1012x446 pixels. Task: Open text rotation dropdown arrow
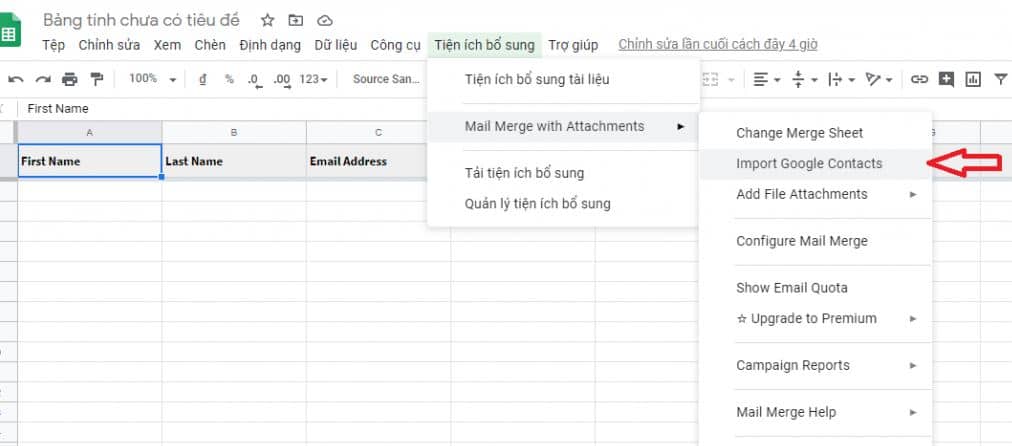(x=889, y=80)
